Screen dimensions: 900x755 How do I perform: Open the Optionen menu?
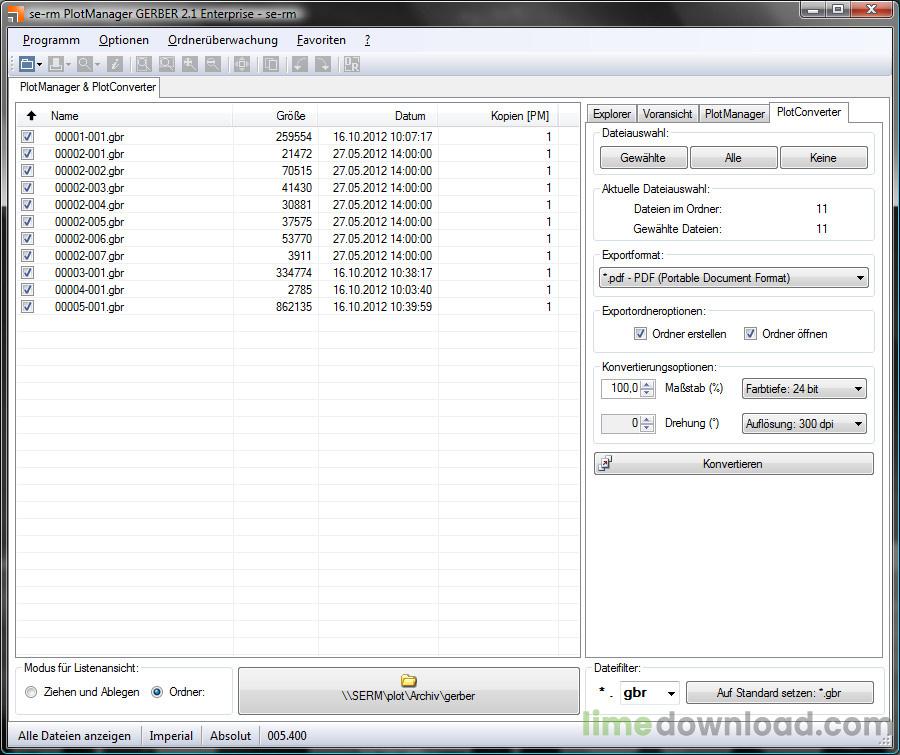124,40
